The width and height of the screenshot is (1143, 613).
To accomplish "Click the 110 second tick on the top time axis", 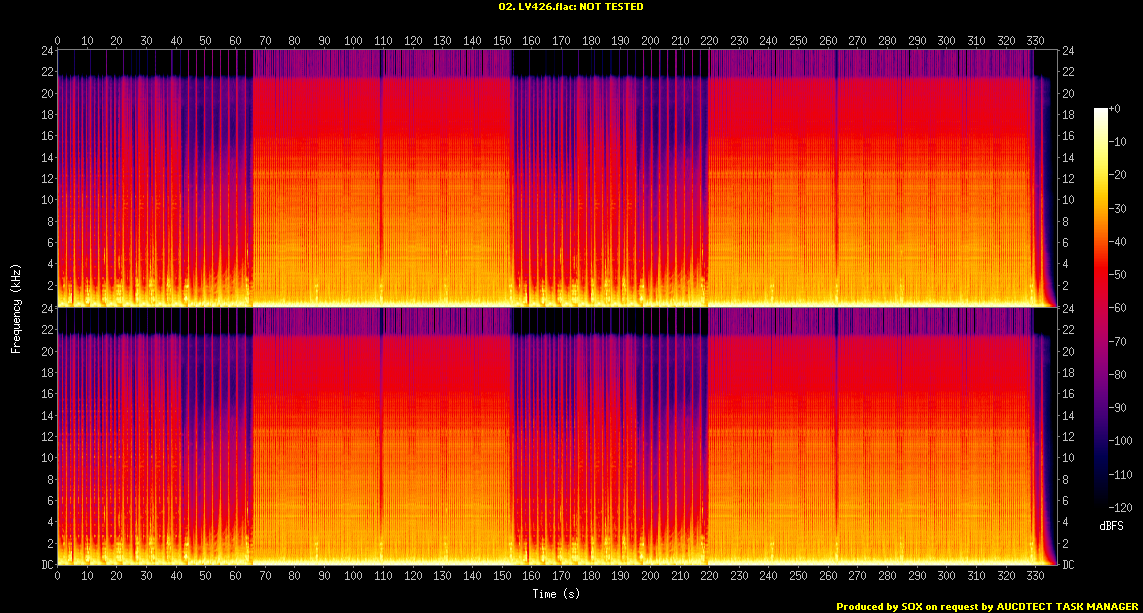I will (383, 41).
